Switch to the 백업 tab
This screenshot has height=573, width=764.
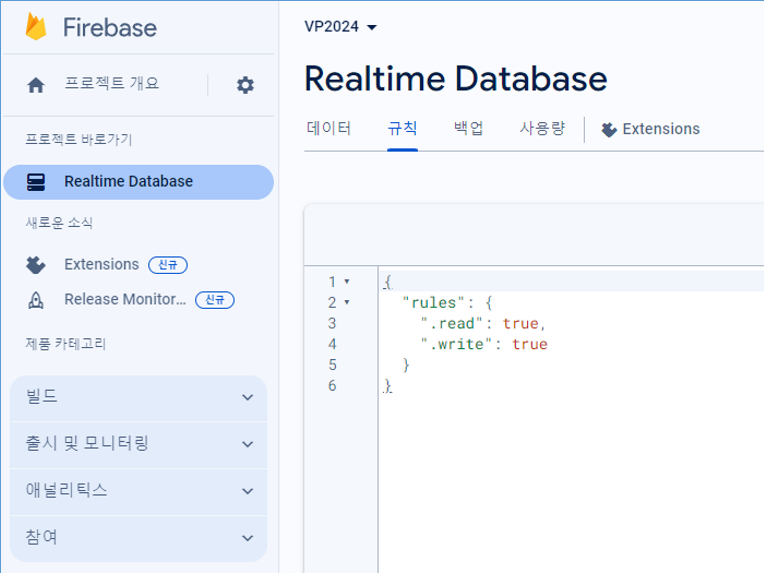point(469,129)
